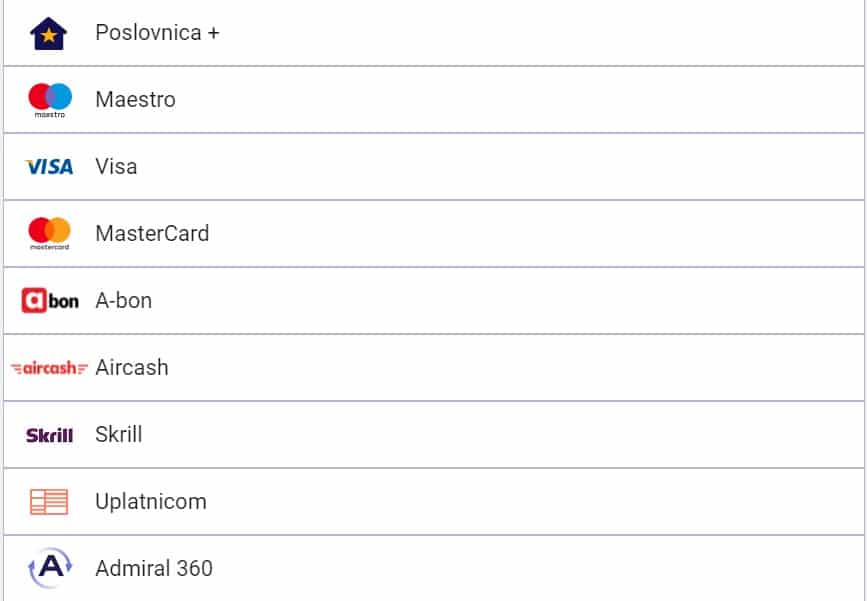Click the Visa logo icon
This screenshot has height=601, width=867.
(49, 166)
